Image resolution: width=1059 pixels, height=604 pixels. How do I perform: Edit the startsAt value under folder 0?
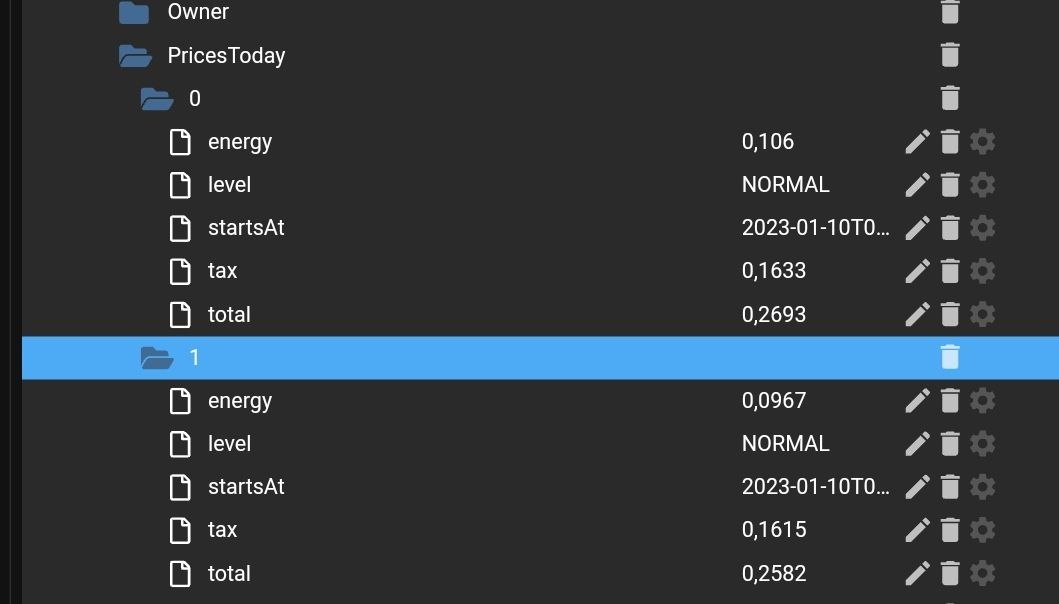917,228
